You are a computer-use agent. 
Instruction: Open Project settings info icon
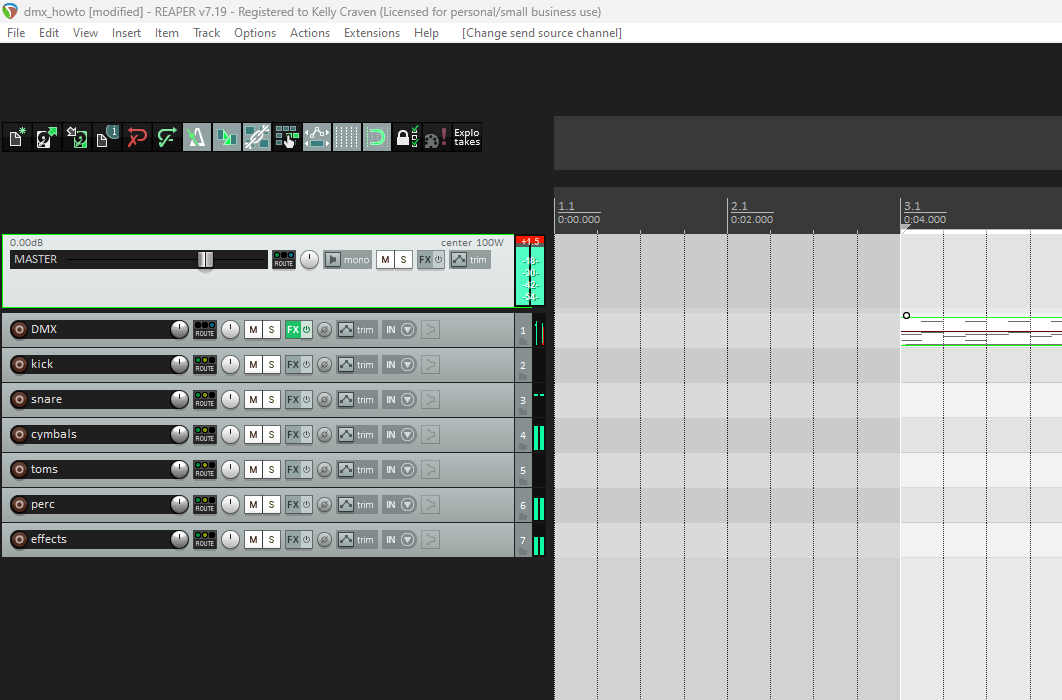pyautogui.click(x=106, y=137)
